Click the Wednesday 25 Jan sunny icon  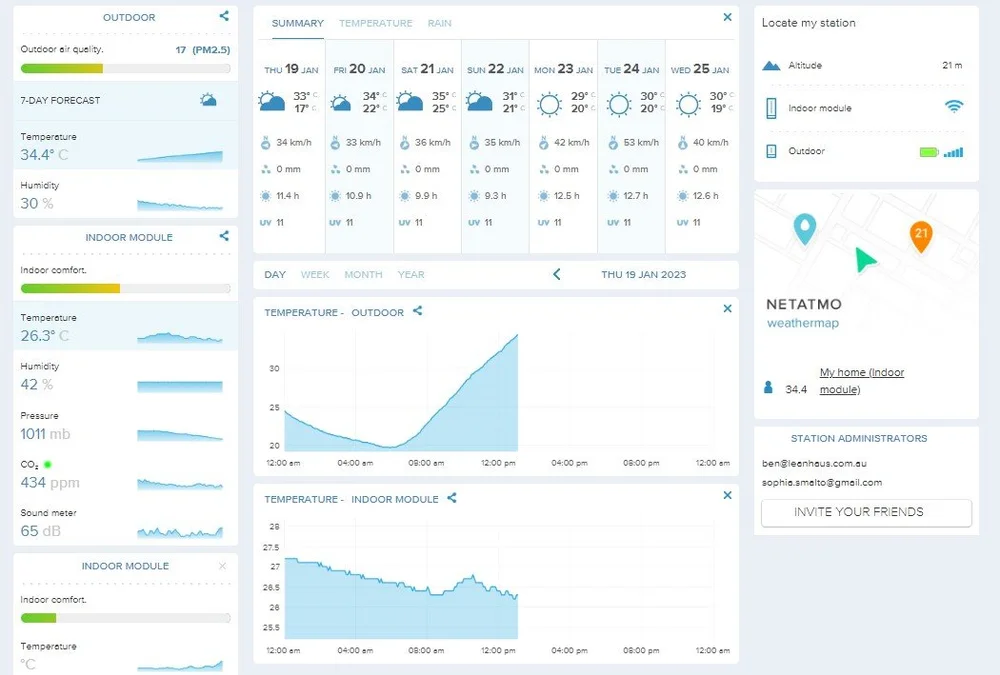point(688,103)
